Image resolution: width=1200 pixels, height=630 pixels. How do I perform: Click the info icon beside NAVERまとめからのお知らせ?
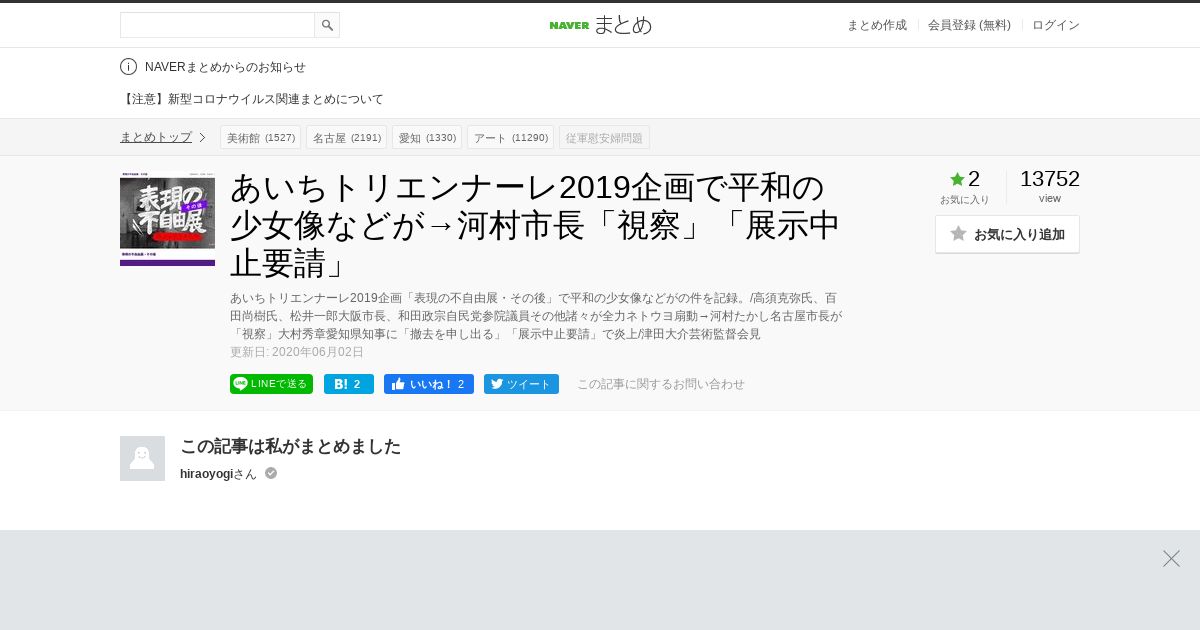[128, 67]
